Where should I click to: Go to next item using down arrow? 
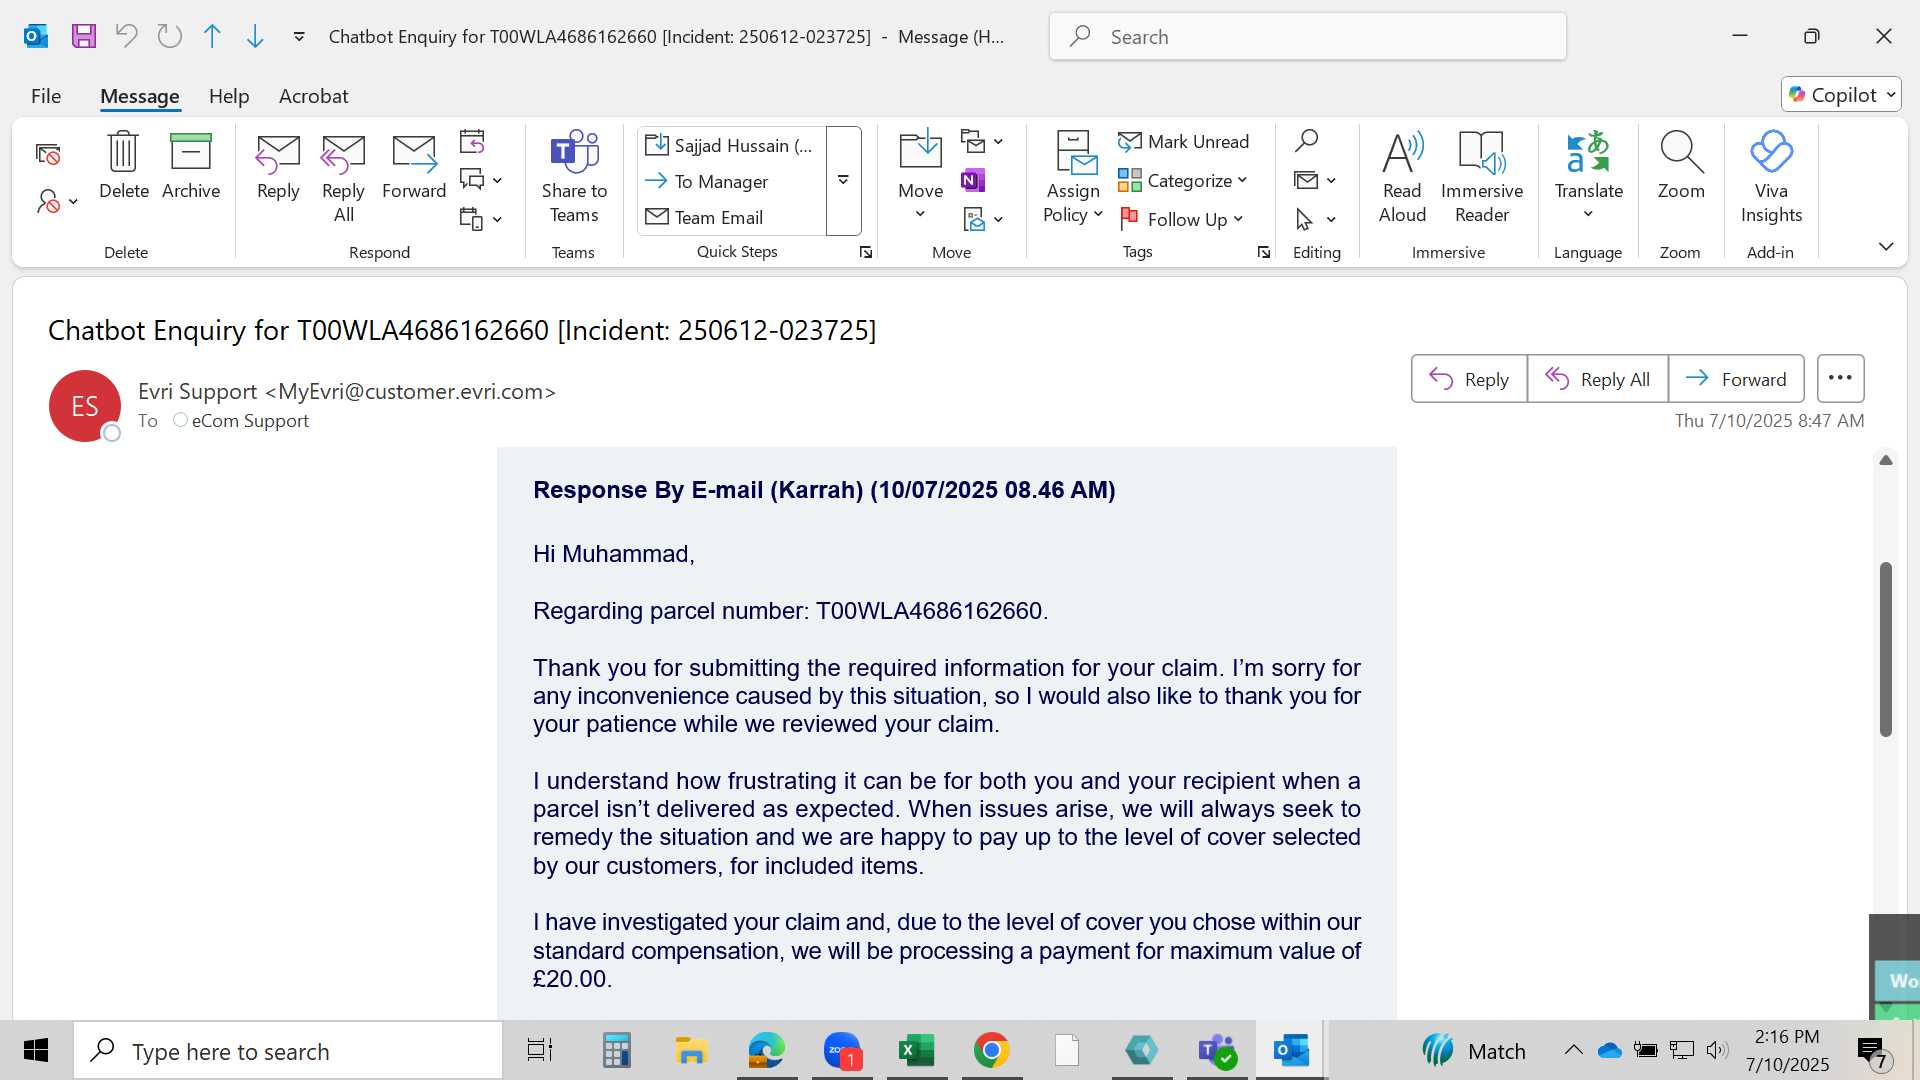point(255,37)
